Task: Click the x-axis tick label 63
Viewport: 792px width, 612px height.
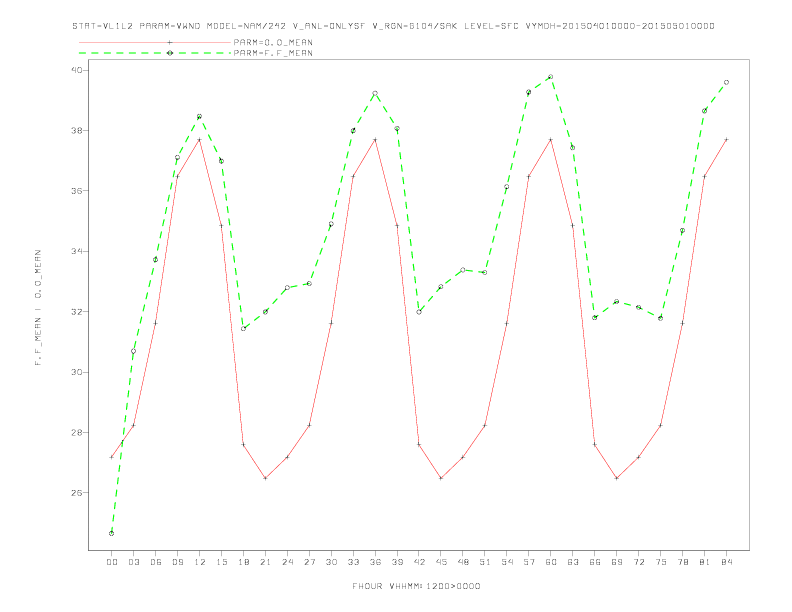Action: point(573,562)
